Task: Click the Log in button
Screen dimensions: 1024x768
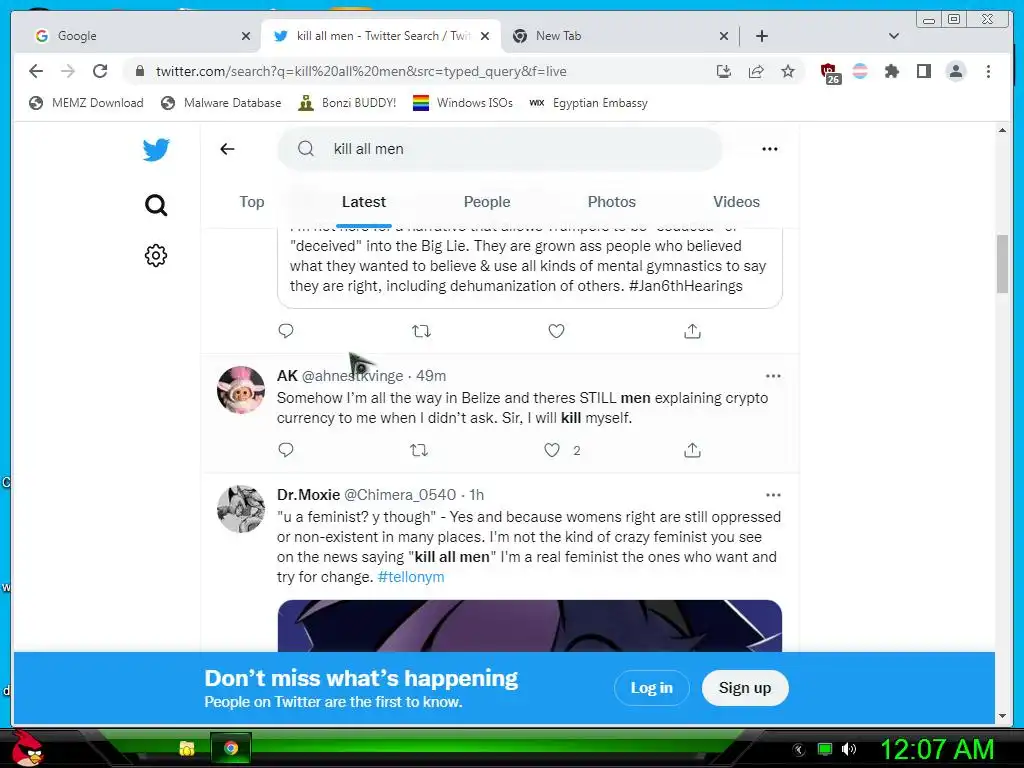Action: pyautogui.click(x=652, y=688)
